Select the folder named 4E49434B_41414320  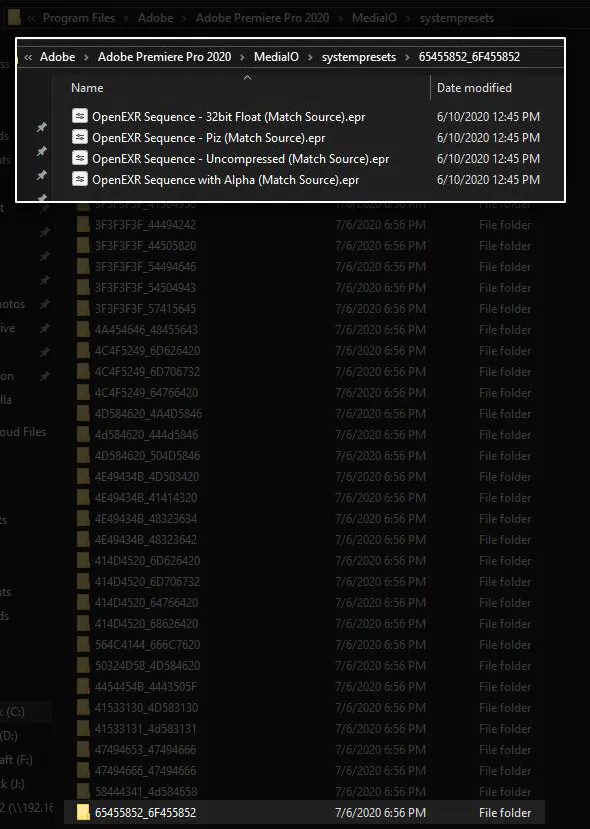146,498
